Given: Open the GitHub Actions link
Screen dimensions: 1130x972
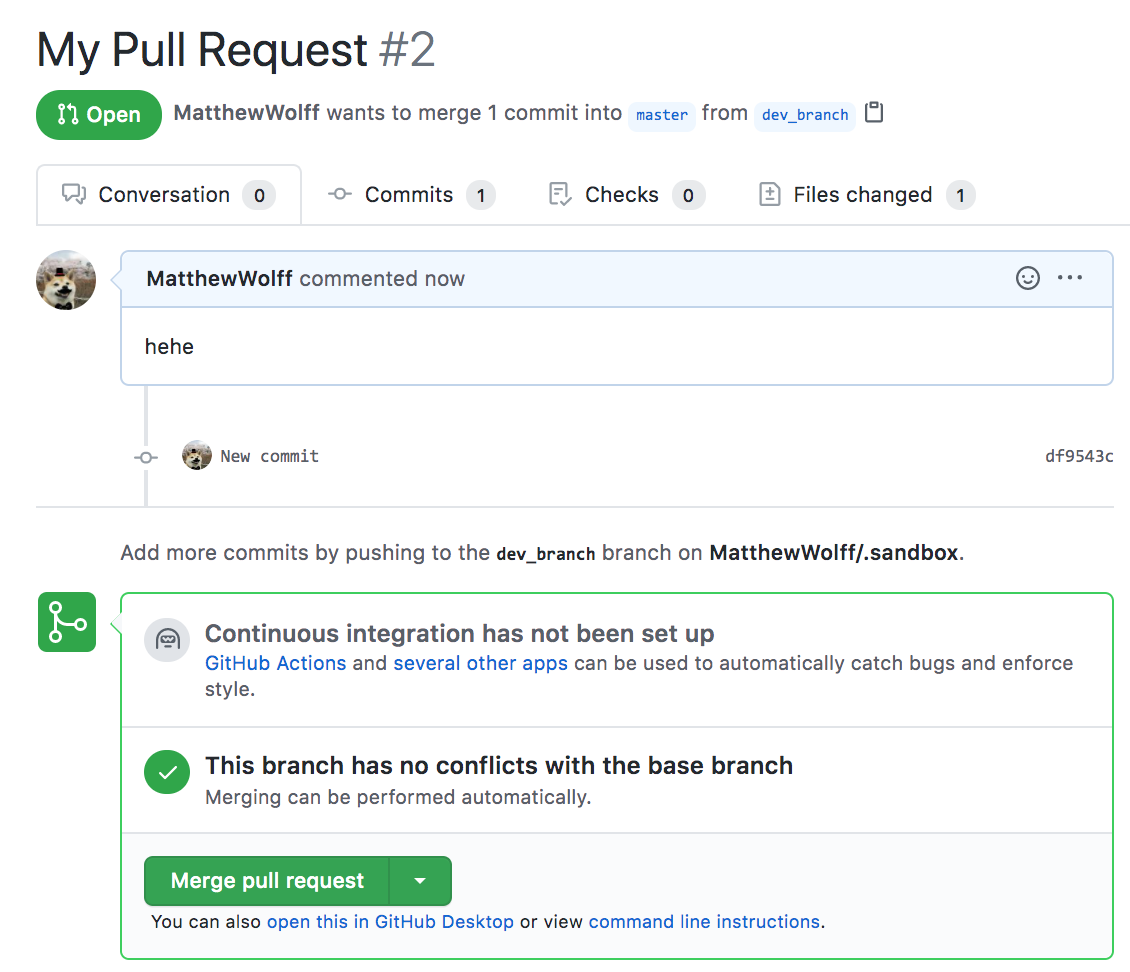Looking at the screenshot, I should [x=275, y=663].
